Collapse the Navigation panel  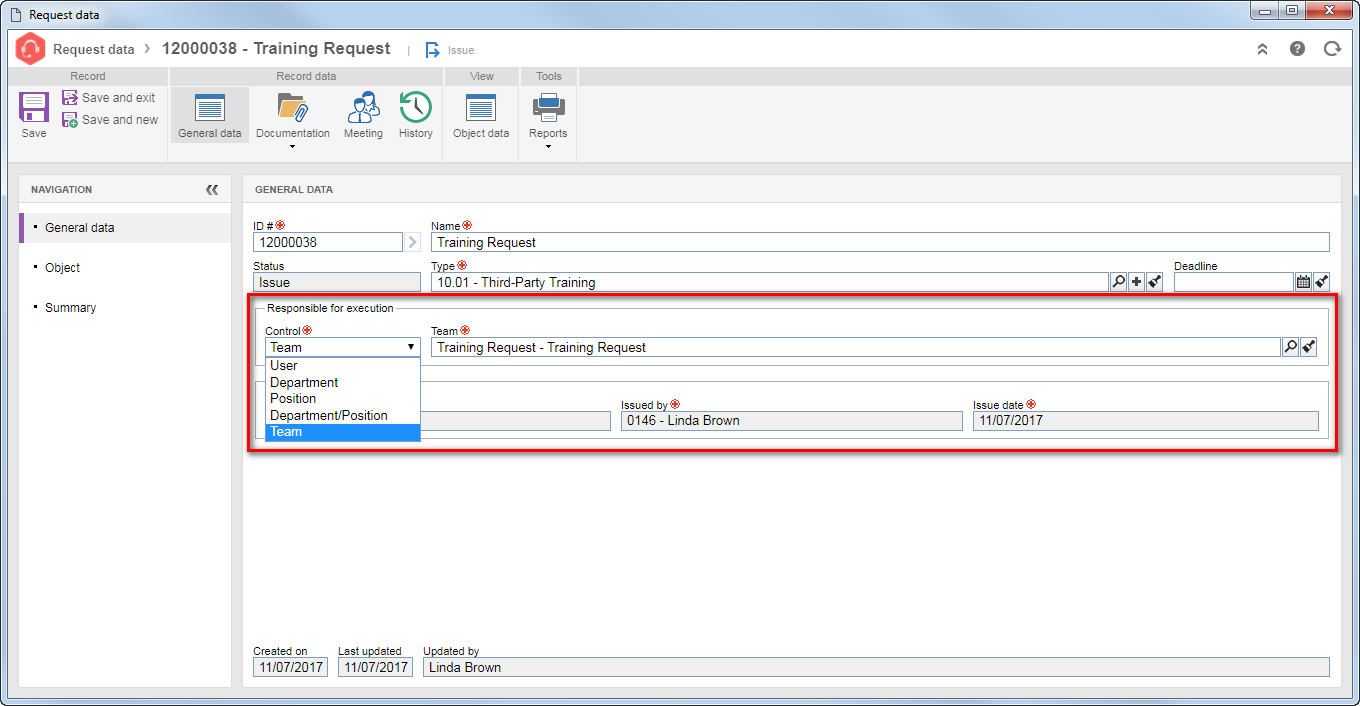coord(212,189)
